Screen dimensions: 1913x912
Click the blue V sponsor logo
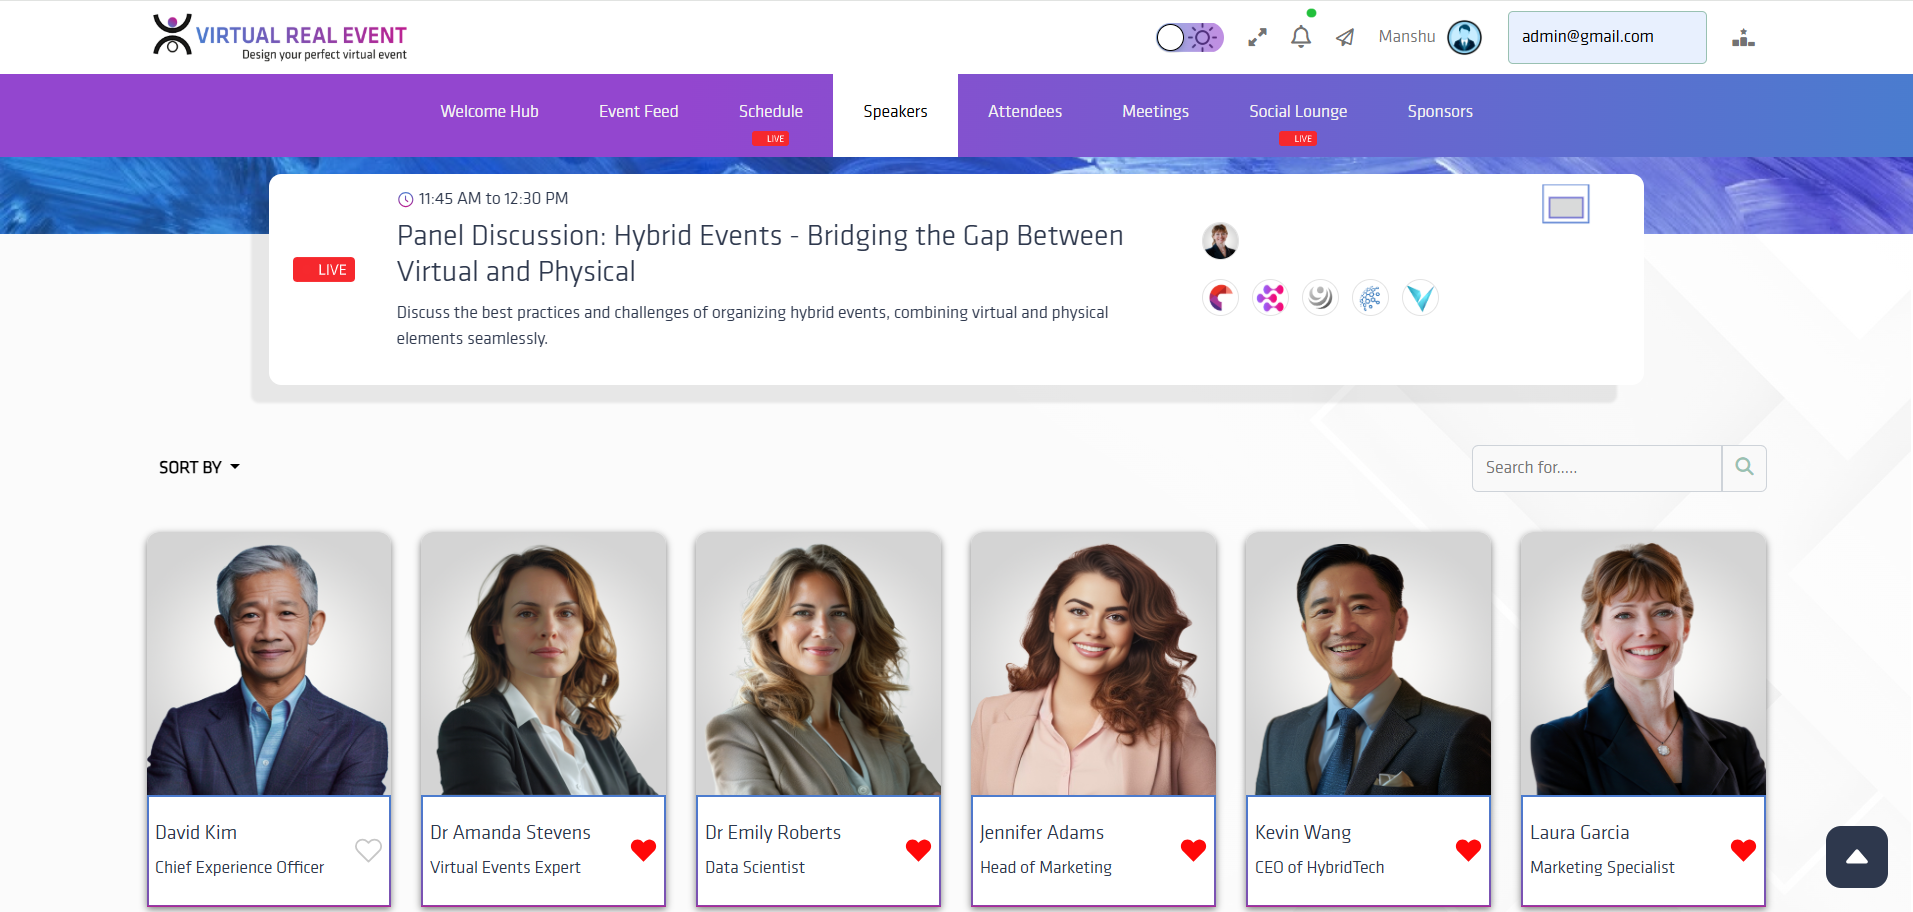pos(1420,297)
